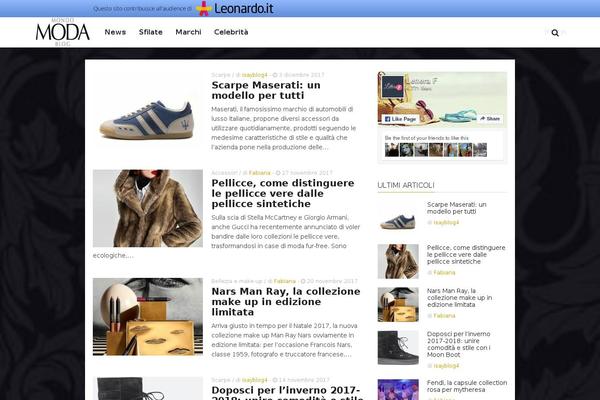
Task: Click sidebar sneaker thumbnail
Action: coord(398,218)
